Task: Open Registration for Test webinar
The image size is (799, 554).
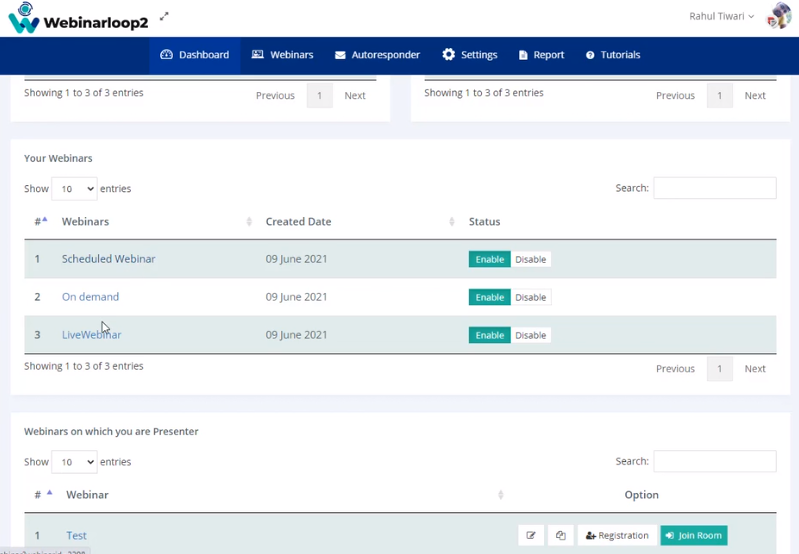Action: coord(617,535)
